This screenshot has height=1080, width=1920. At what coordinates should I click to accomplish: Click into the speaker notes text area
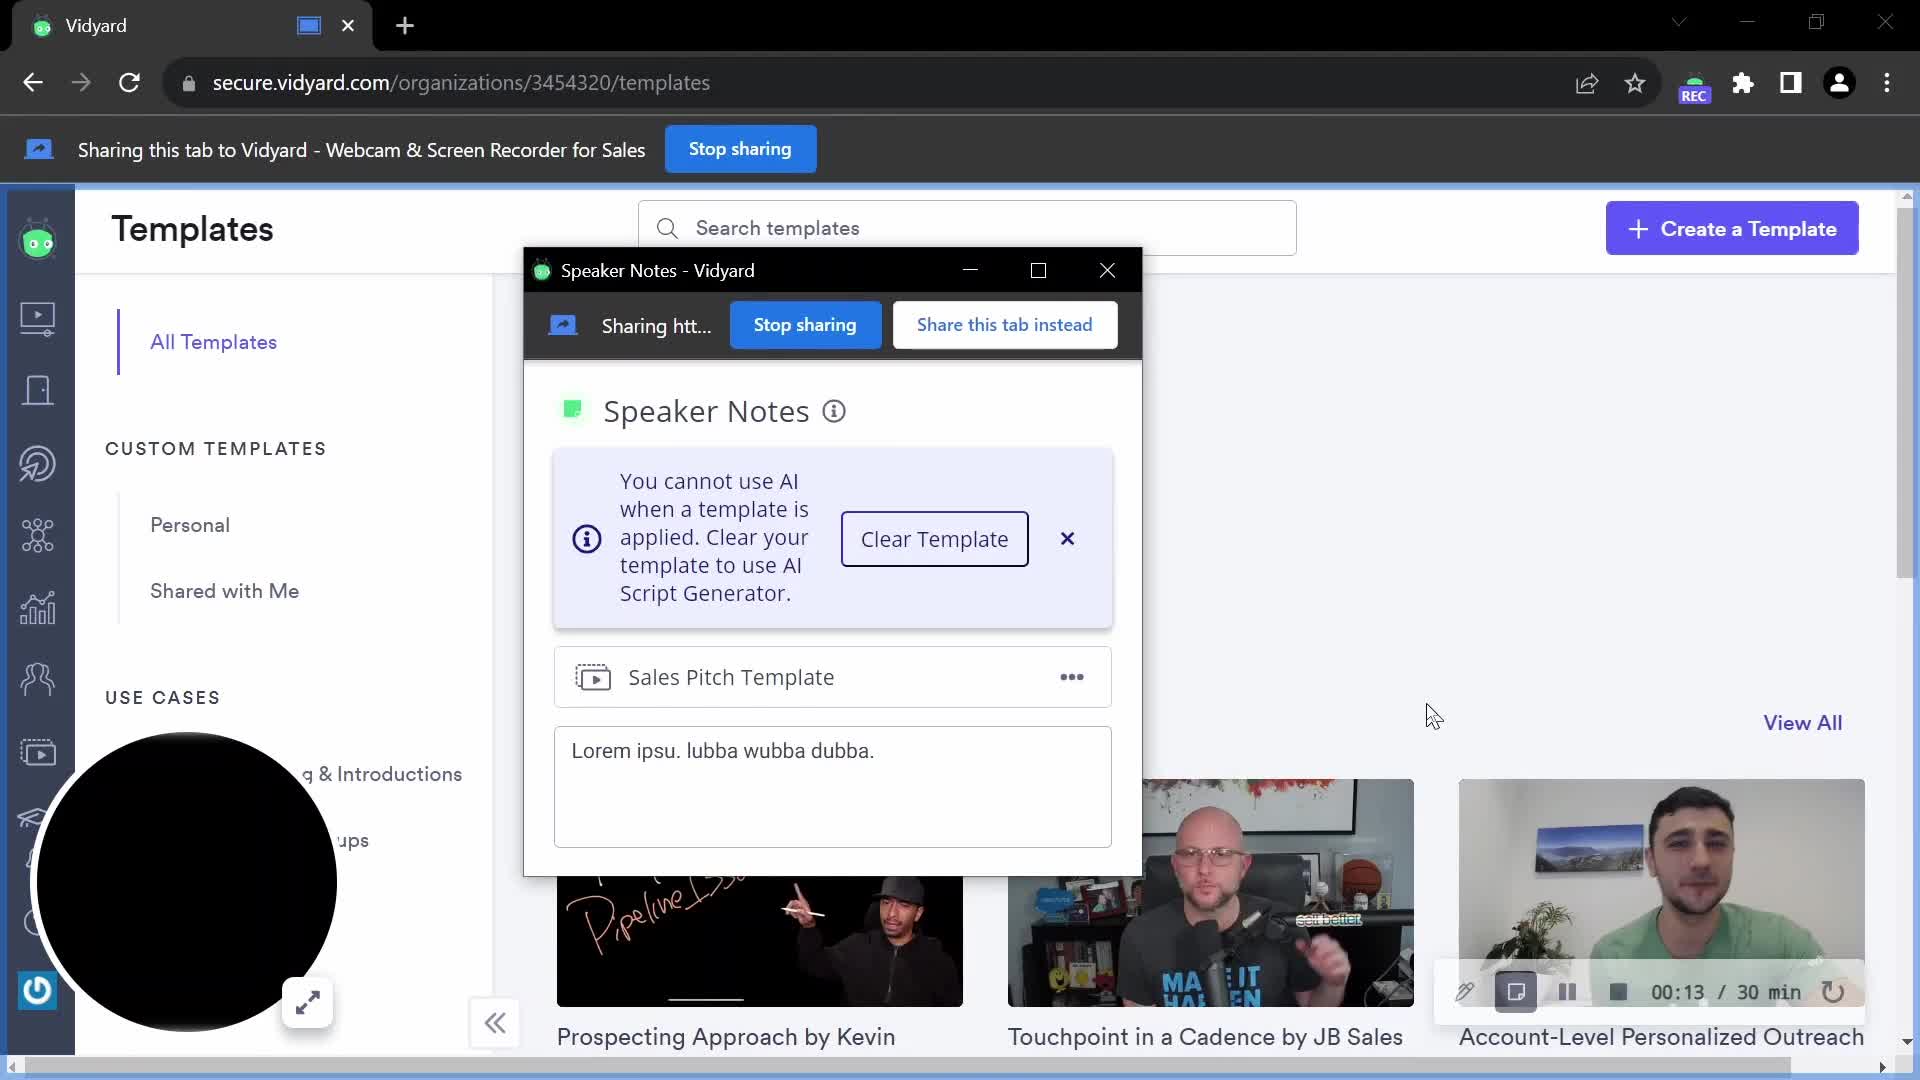[832, 787]
